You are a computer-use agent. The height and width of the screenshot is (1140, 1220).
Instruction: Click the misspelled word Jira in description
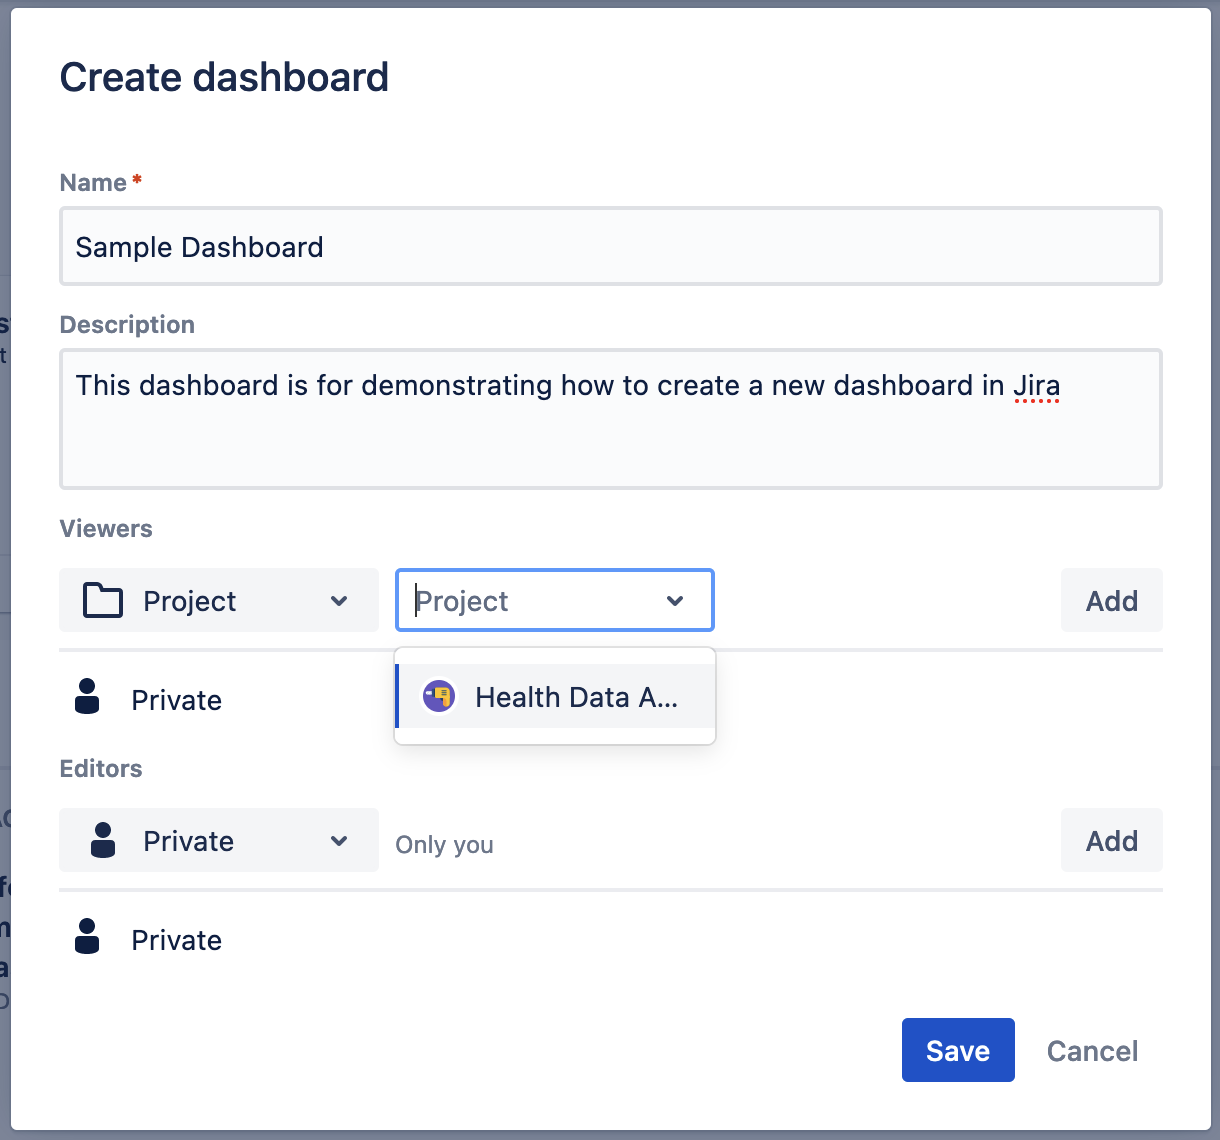1036,386
